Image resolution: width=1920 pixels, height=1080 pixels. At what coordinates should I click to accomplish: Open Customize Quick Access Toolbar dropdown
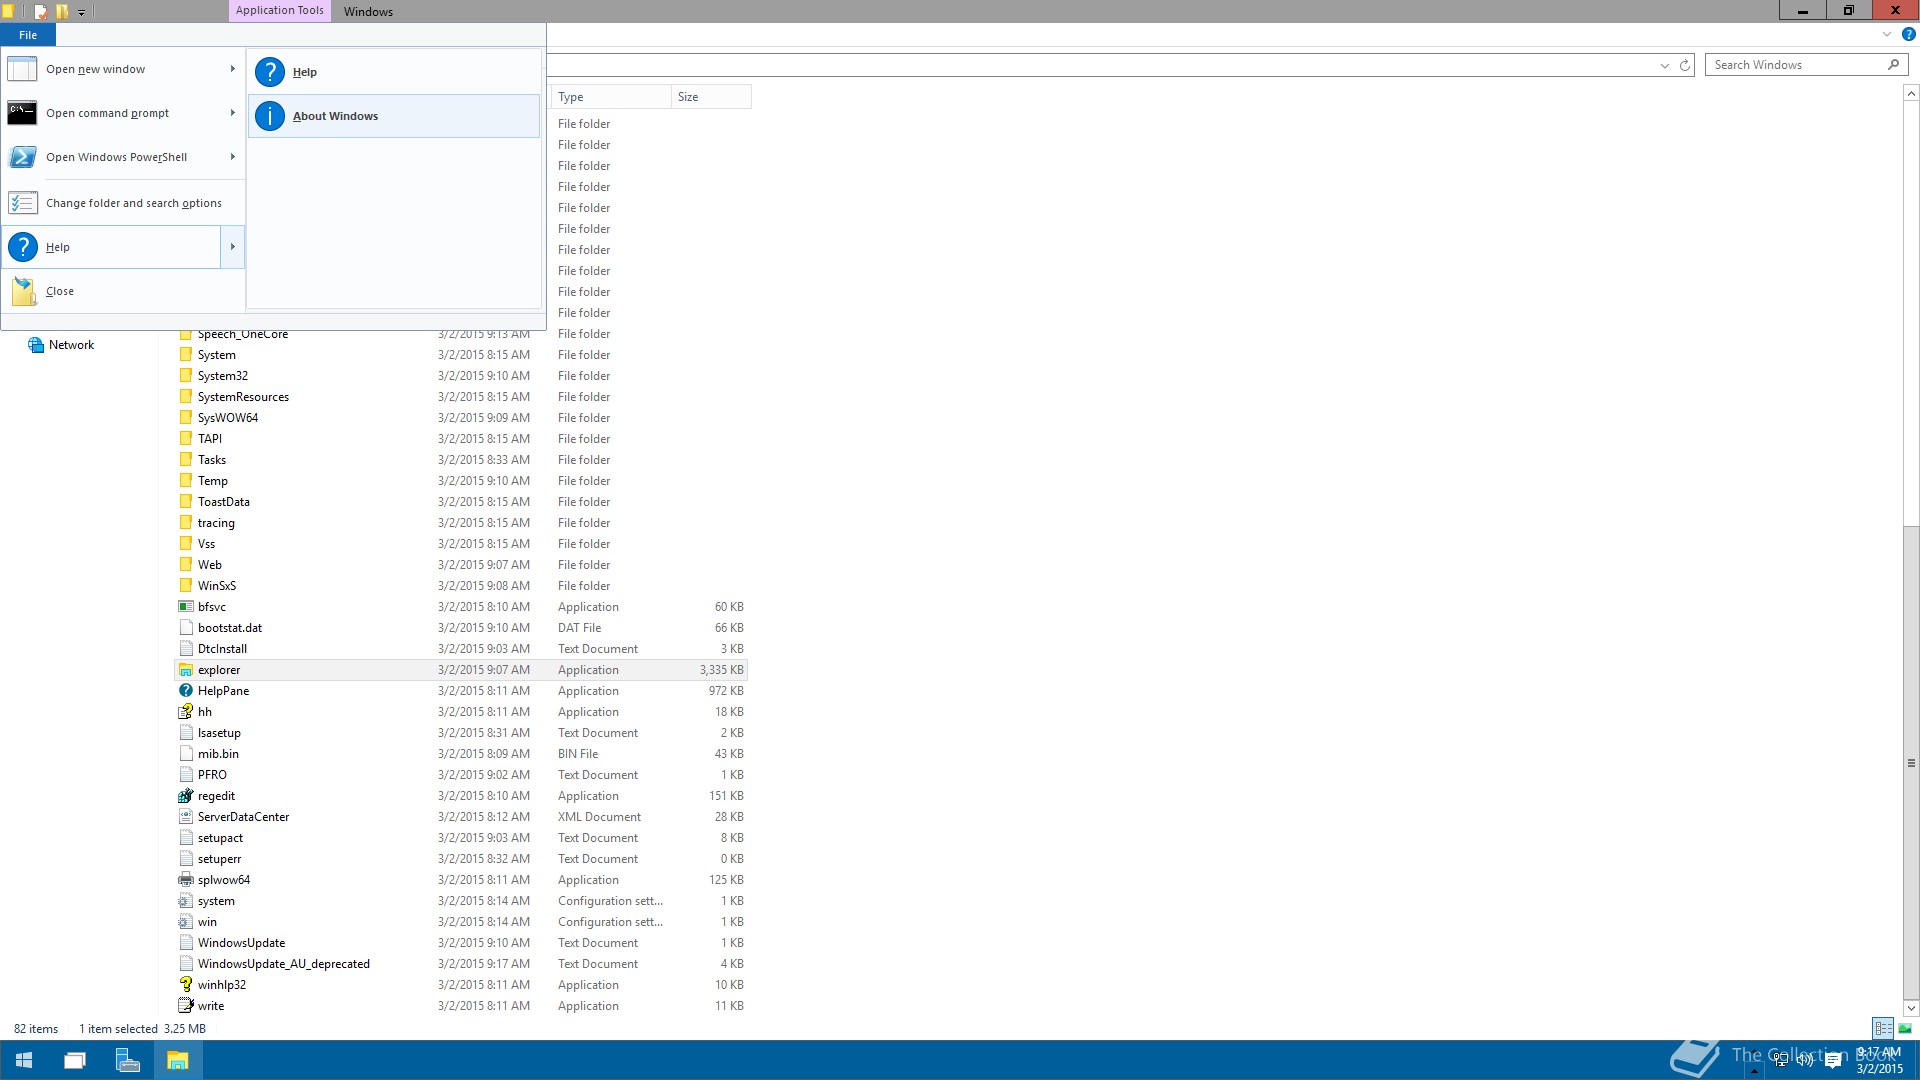[81, 12]
